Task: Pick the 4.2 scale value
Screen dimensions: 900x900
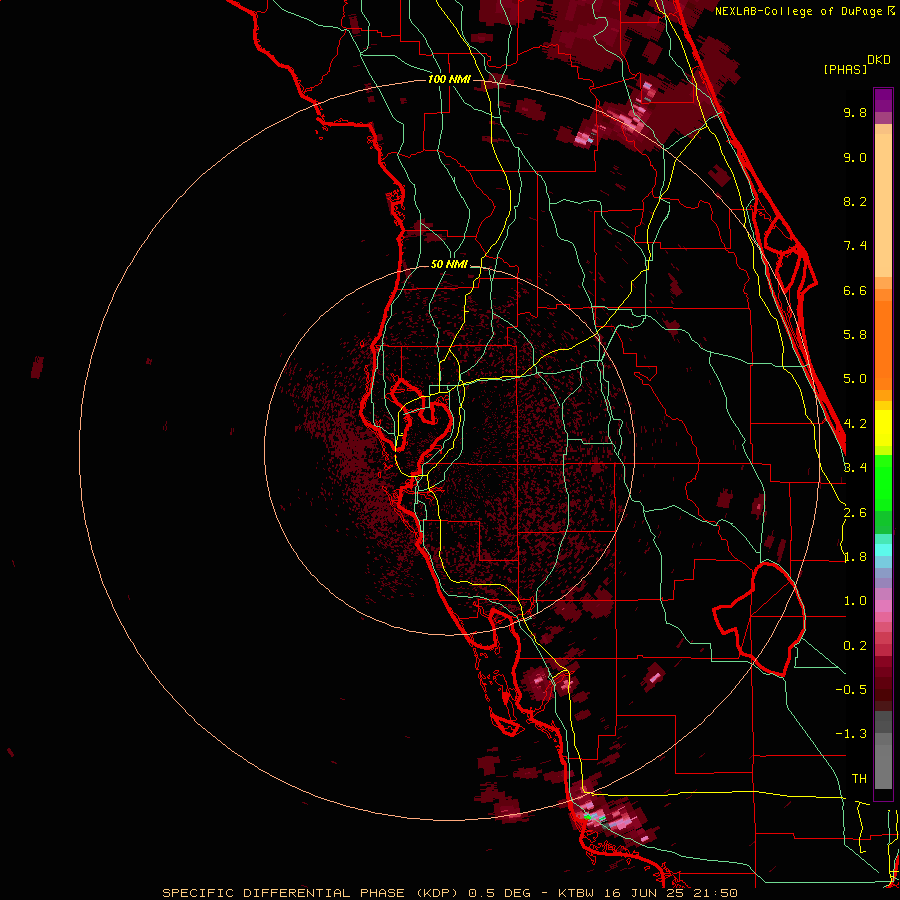Action: 855,424
